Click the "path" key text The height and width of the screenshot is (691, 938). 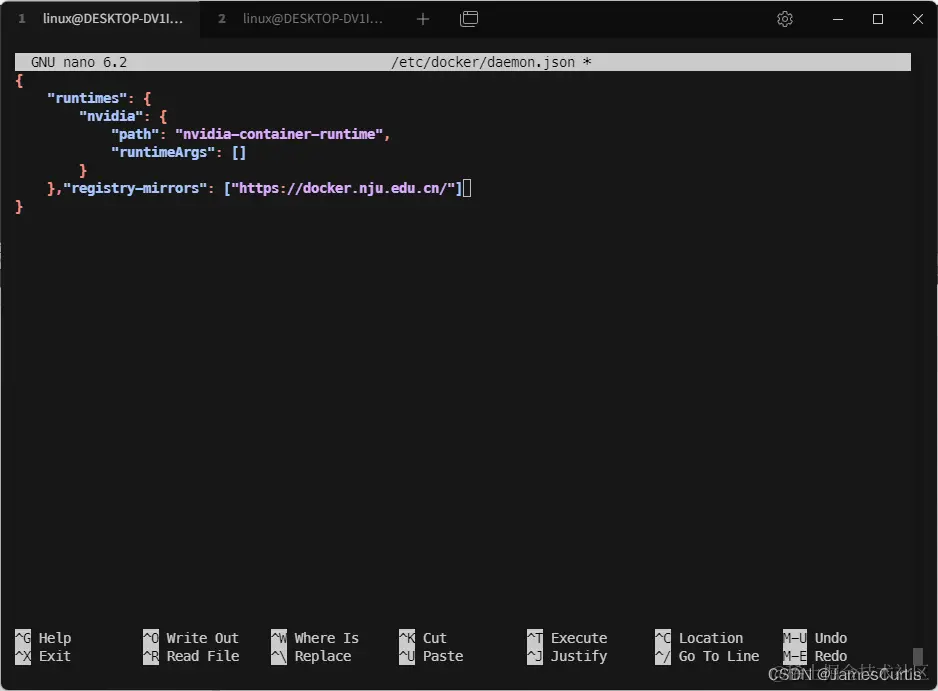point(135,134)
